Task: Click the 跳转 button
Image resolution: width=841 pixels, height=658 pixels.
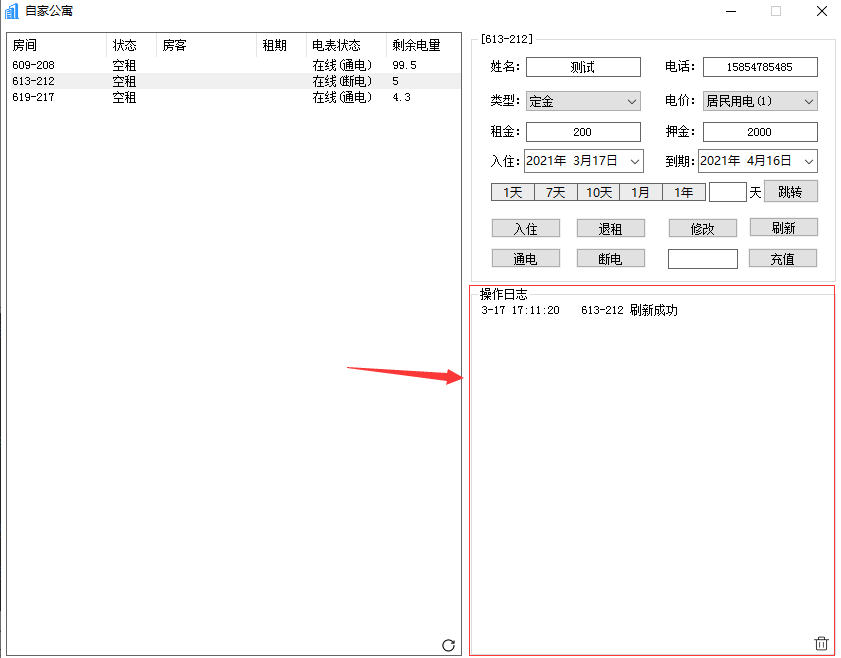Action: click(x=791, y=191)
